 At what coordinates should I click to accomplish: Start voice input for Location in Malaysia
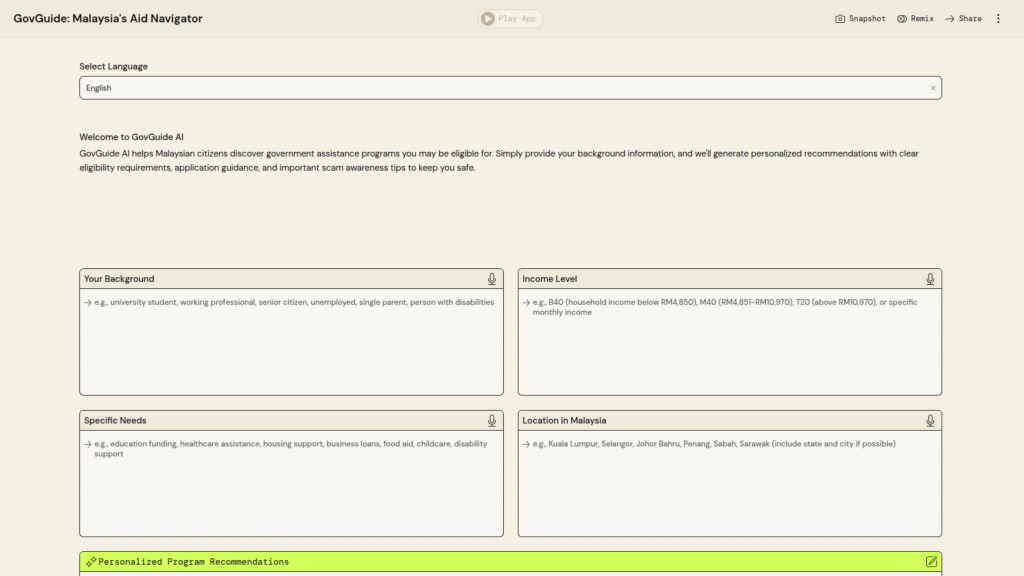point(930,421)
